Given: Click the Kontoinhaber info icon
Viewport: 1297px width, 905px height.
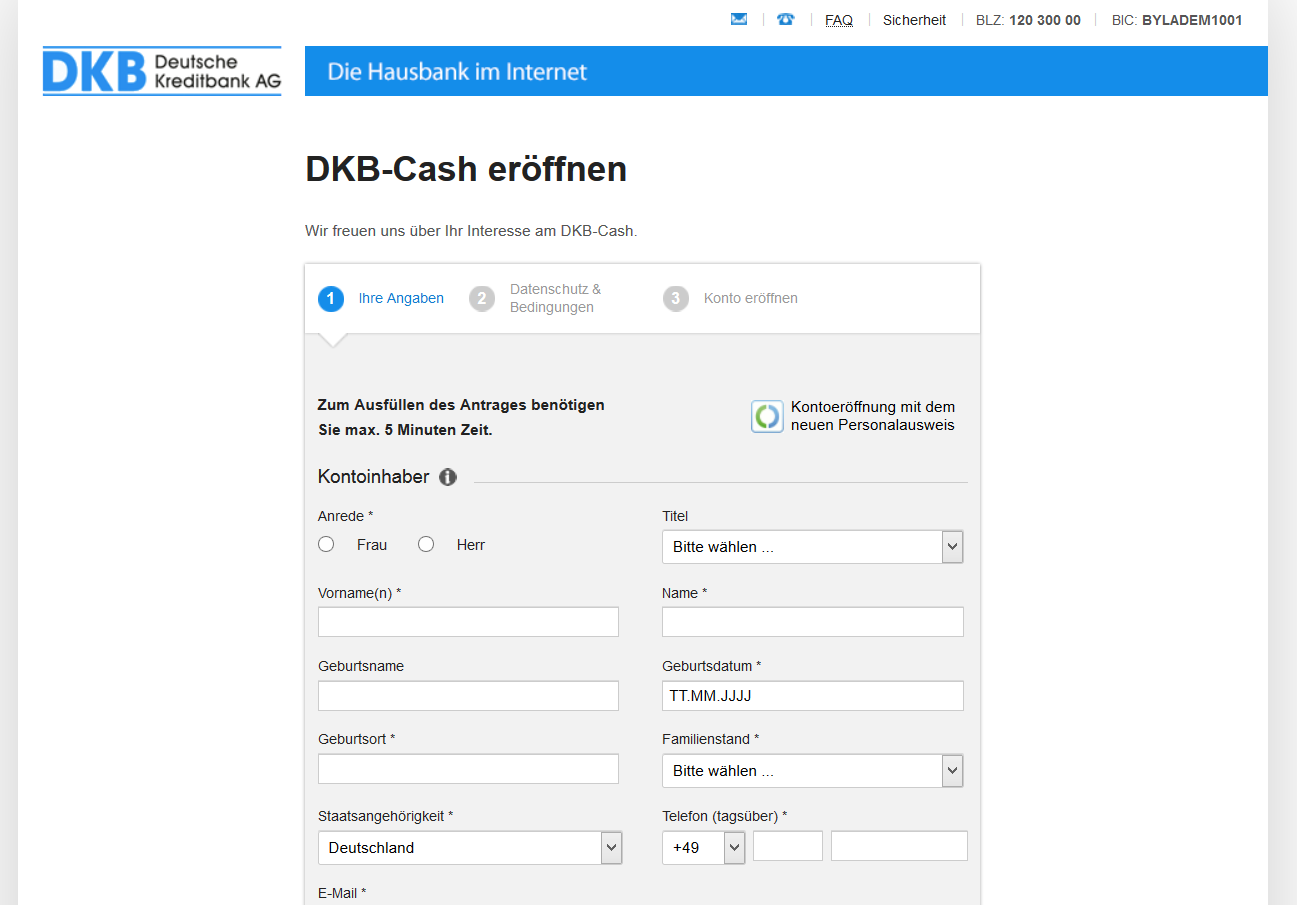Looking at the screenshot, I should click(448, 477).
